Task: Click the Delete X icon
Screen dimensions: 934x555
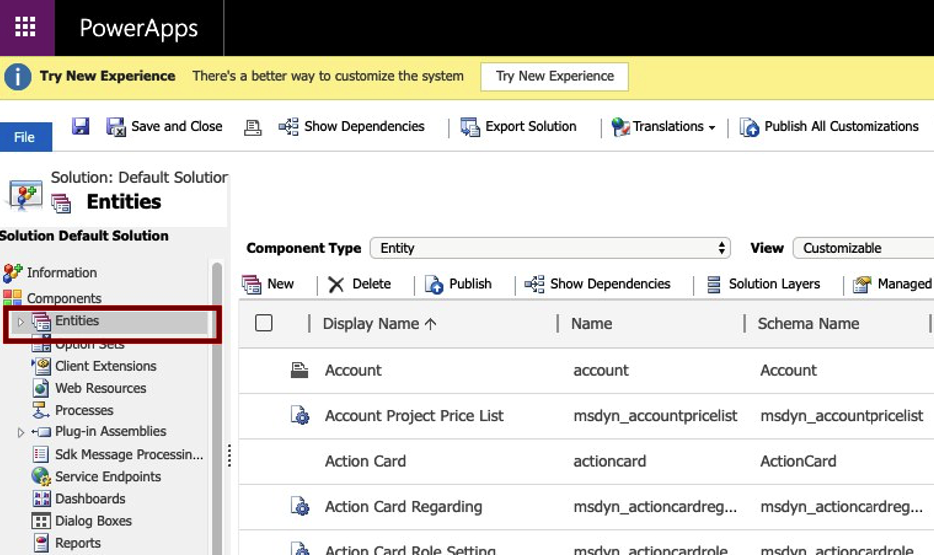Action: click(x=336, y=285)
